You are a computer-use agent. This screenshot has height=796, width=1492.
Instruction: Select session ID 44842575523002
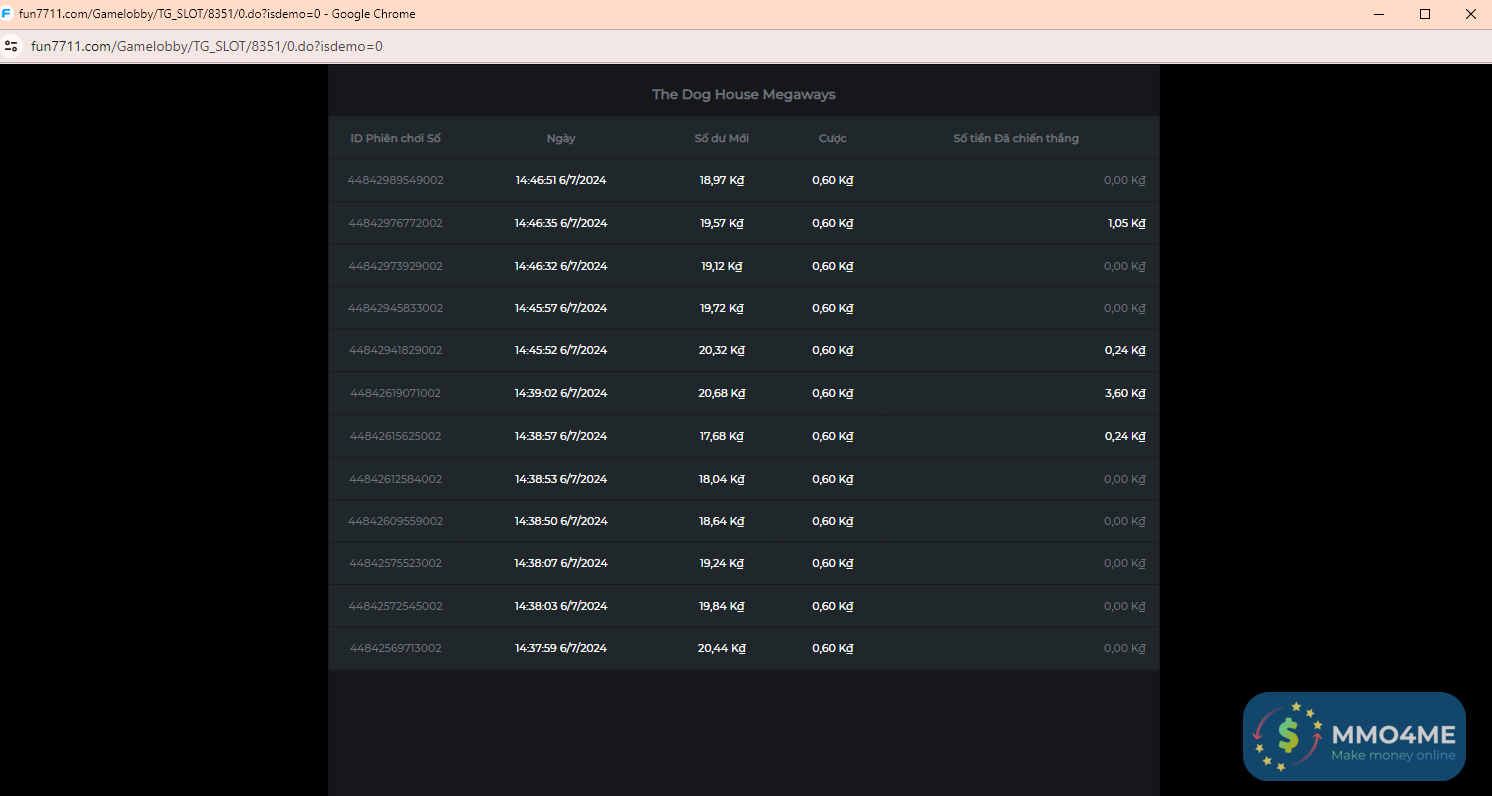(396, 563)
